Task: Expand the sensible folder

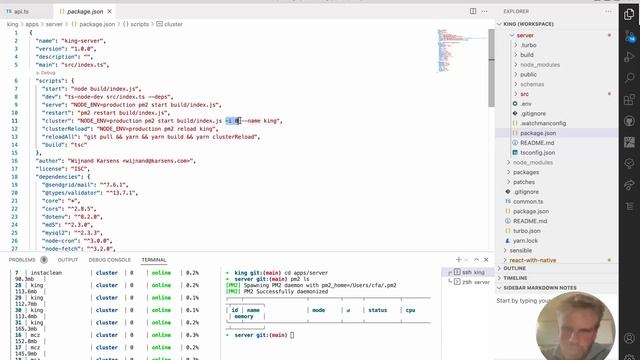Action: pos(520,250)
